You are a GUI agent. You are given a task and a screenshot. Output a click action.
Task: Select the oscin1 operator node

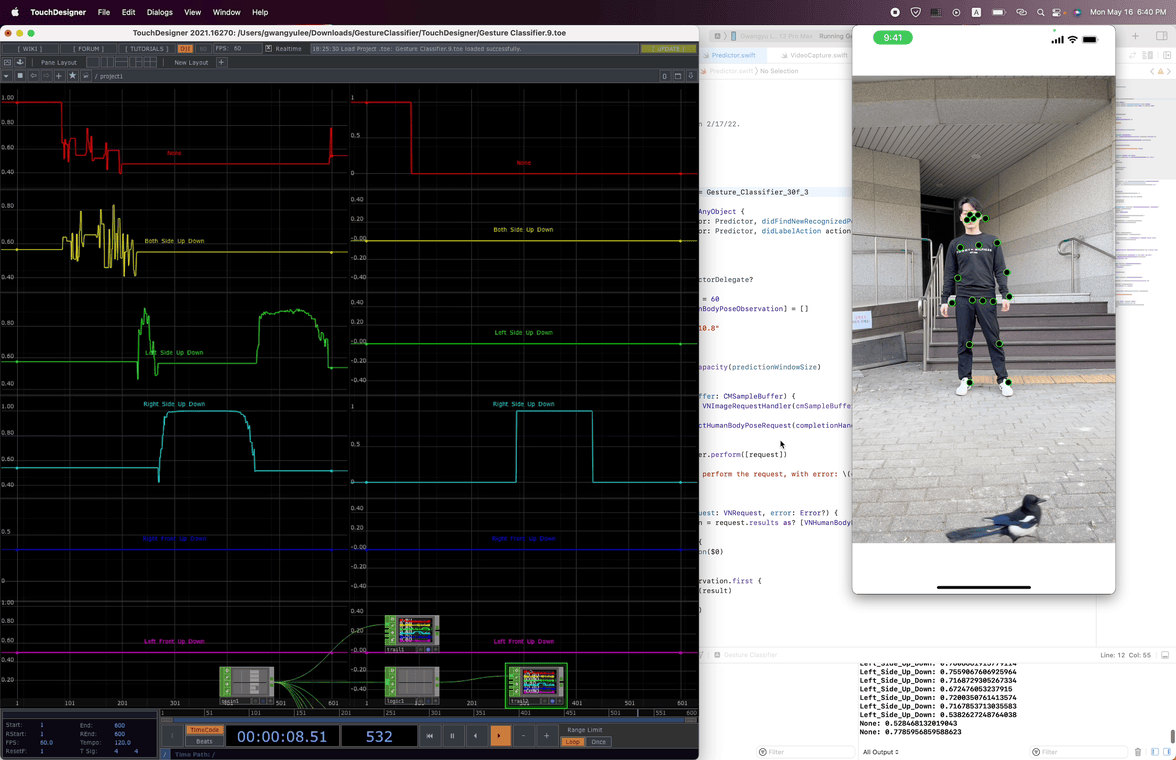click(x=247, y=685)
